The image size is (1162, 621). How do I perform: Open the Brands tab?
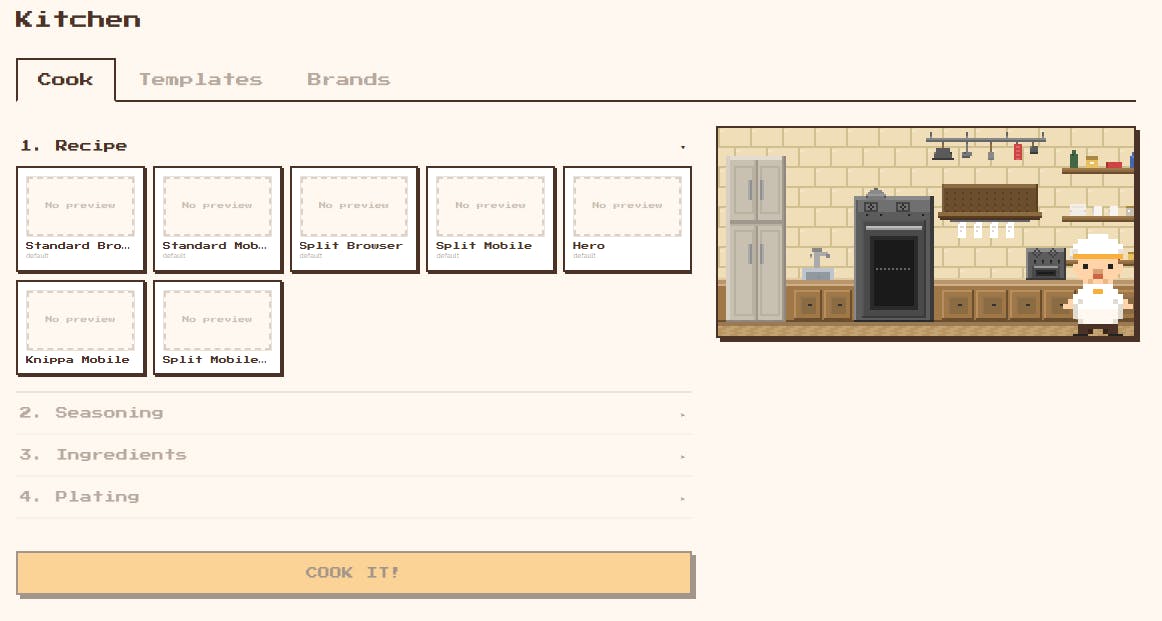click(348, 79)
